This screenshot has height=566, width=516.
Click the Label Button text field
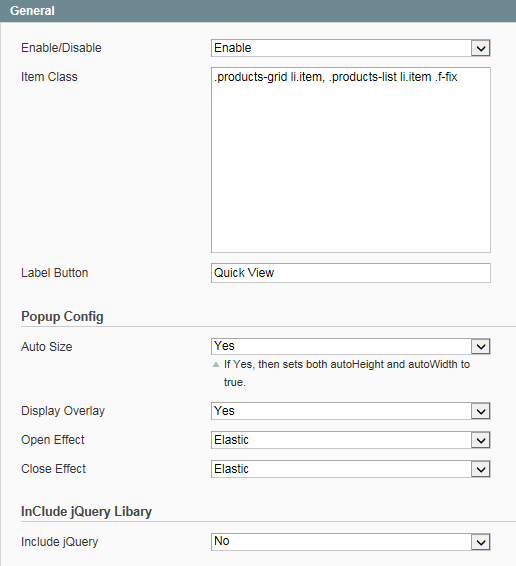pyautogui.click(x=351, y=273)
